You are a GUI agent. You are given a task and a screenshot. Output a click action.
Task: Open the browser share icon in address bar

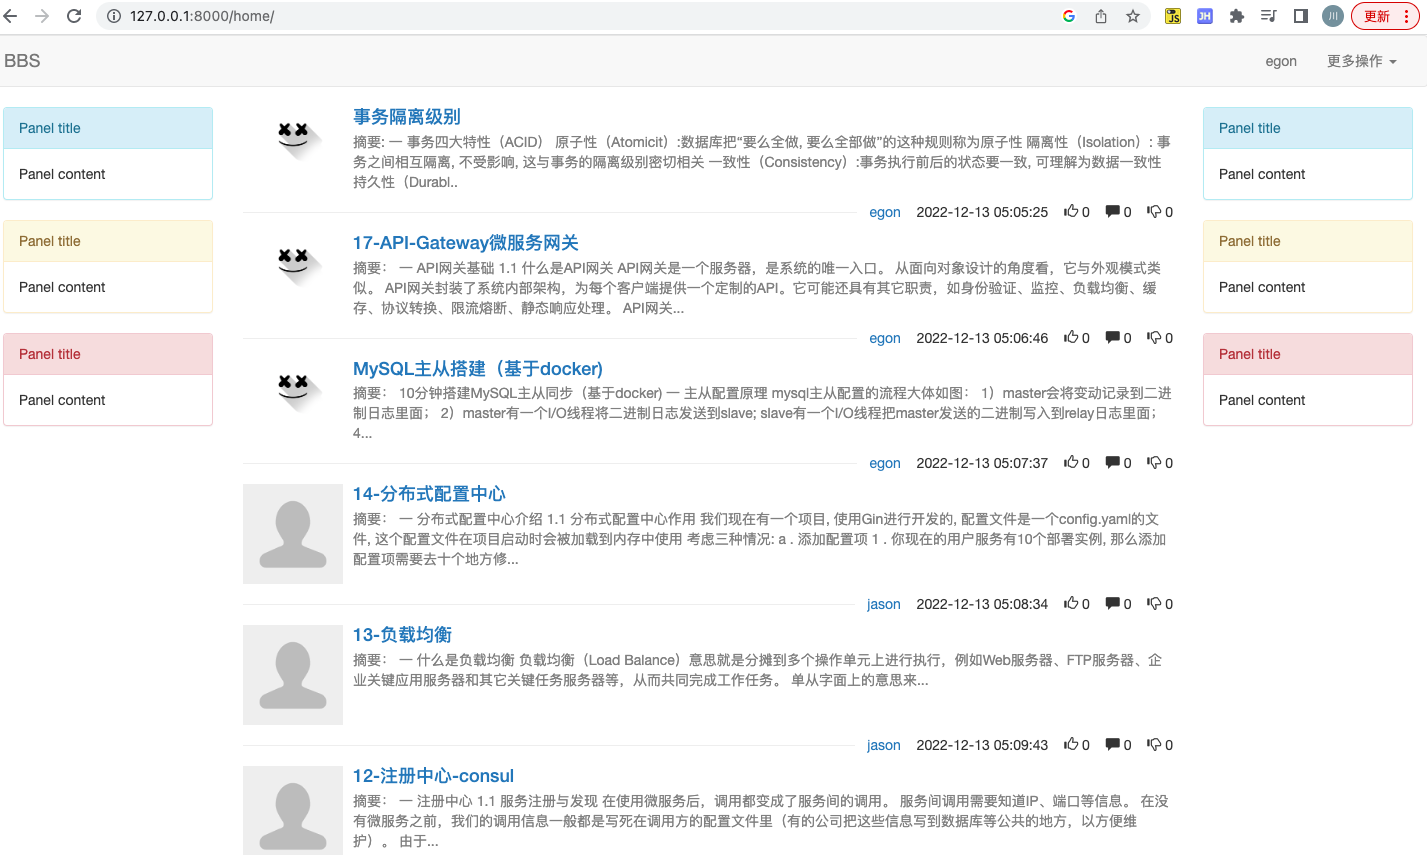[1101, 16]
